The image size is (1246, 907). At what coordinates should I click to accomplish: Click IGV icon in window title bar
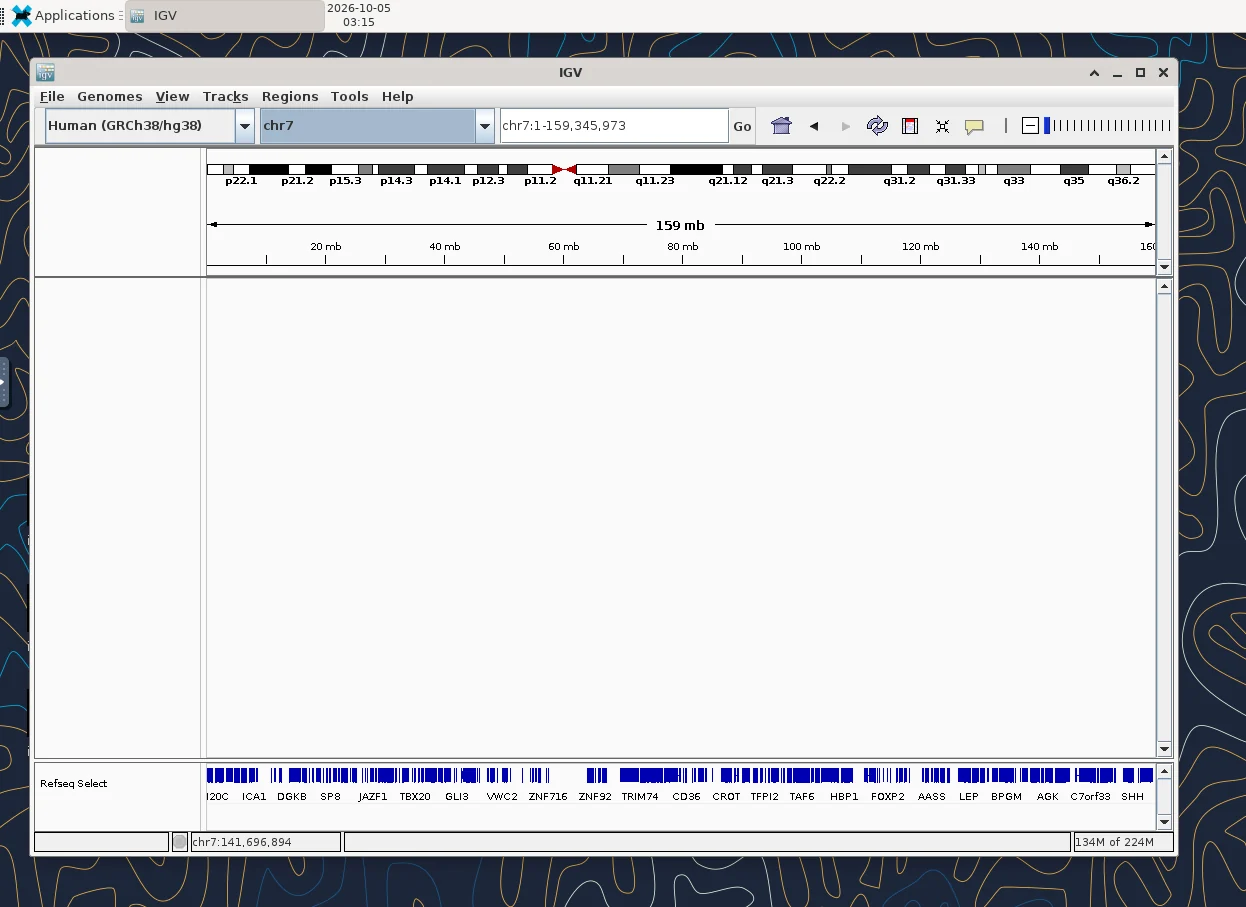[x=45, y=73]
